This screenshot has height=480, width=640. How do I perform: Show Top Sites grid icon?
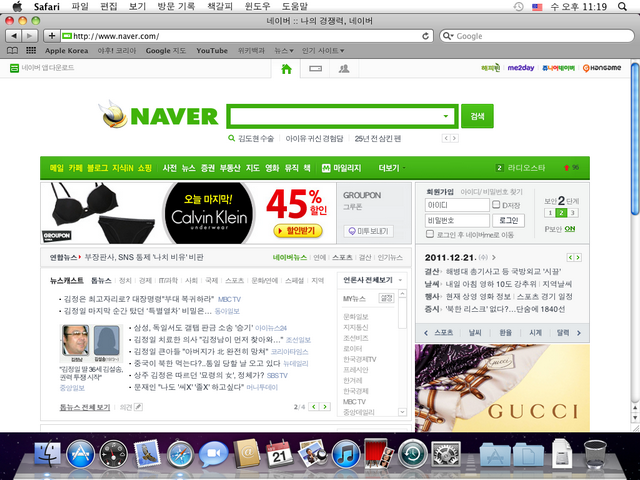[31, 51]
